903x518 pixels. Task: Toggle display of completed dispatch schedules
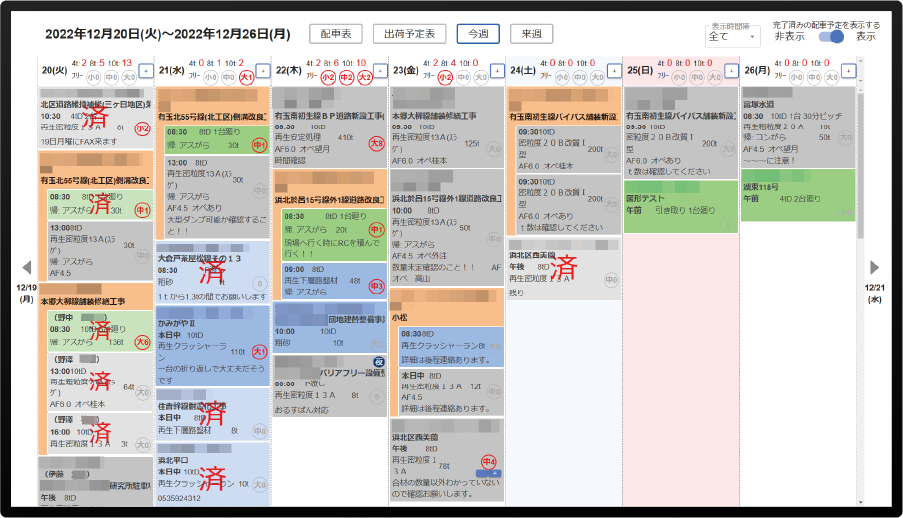tap(830, 37)
